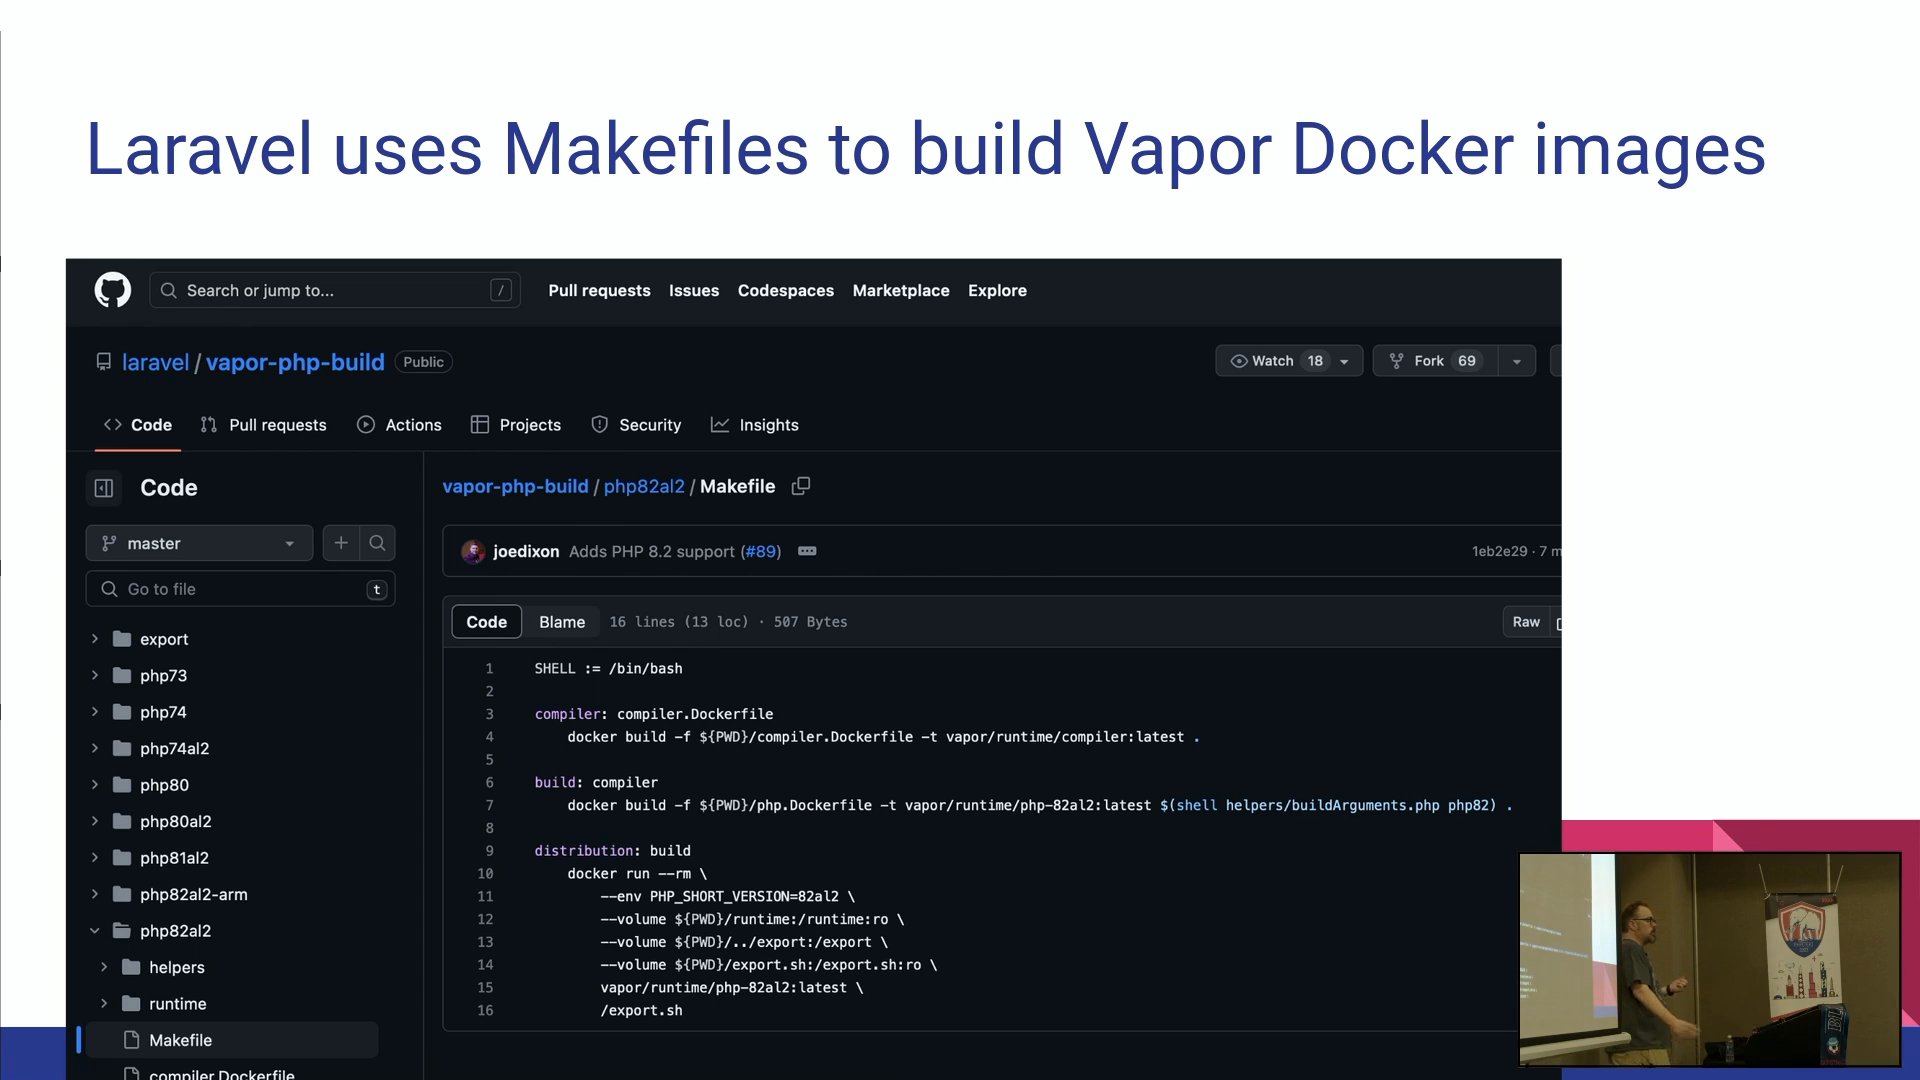Collapse the php82al2 folder chevron
Viewport: 1920px width, 1080px height.
pyautogui.click(x=95, y=931)
